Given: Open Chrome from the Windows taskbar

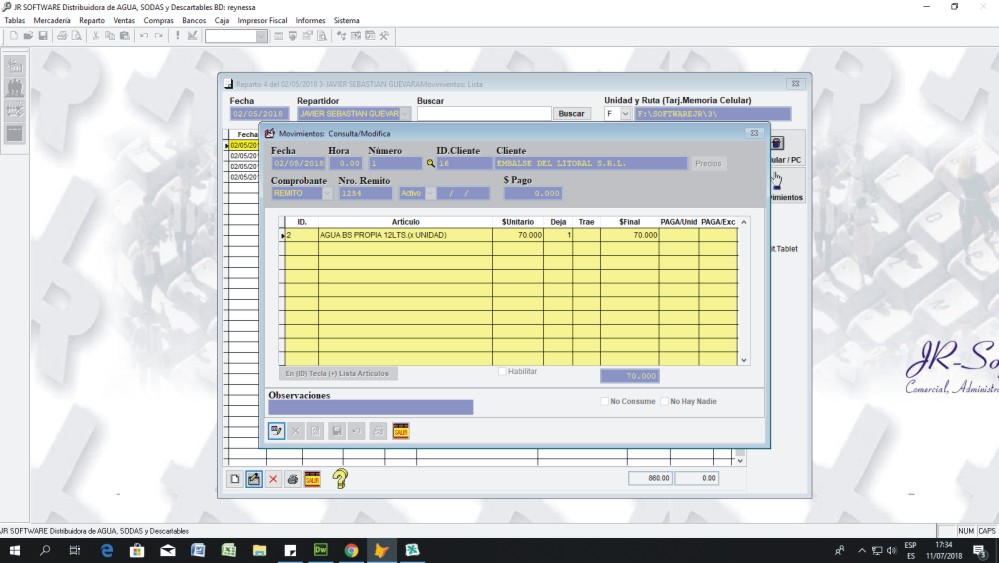Looking at the screenshot, I should [x=351, y=550].
